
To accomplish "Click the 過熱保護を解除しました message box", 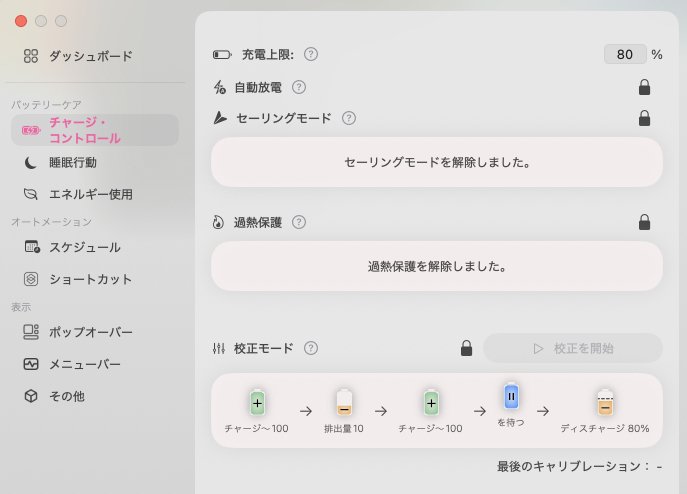I will tap(437, 267).
